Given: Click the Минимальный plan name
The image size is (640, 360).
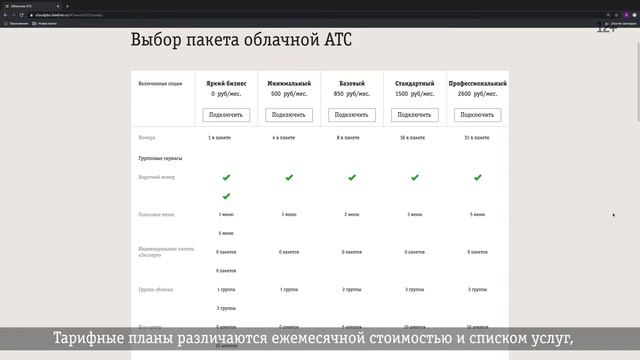Looking at the screenshot, I should [x=289, y=83].
